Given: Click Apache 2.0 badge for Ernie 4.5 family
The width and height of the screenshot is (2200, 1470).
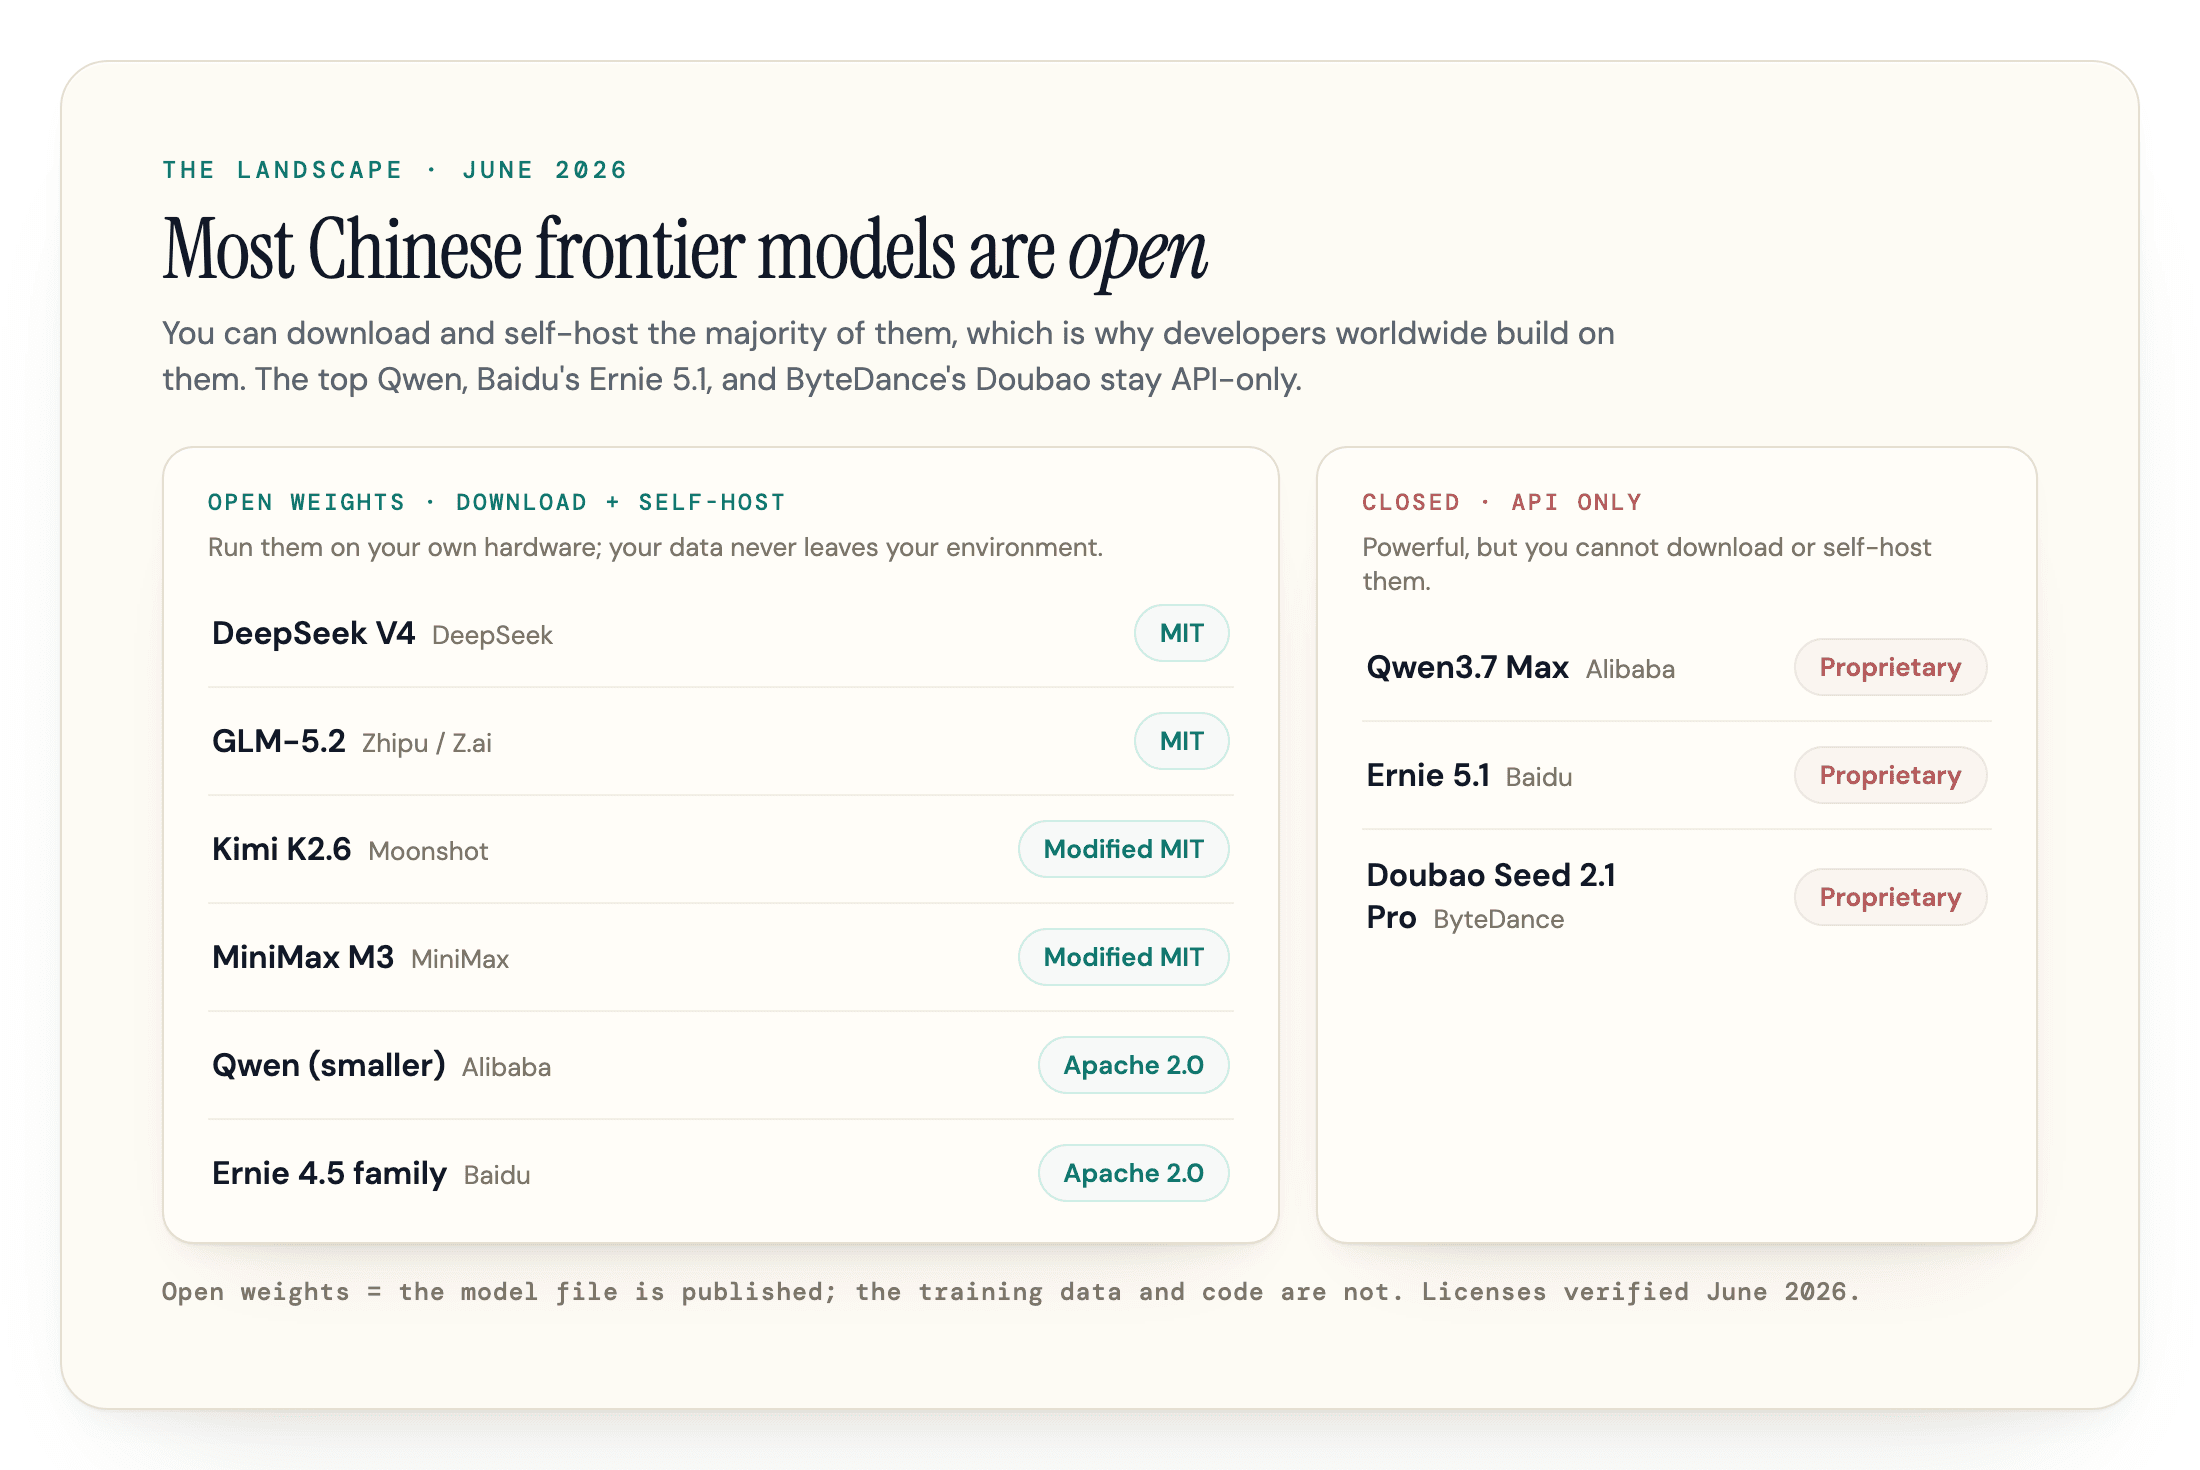Looking at the screenshot, I should [1133, 1173].
